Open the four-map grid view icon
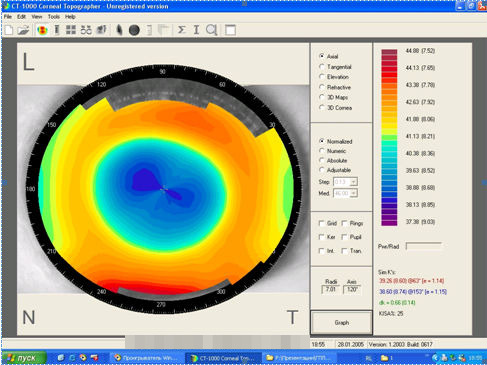 click(71, 30)
